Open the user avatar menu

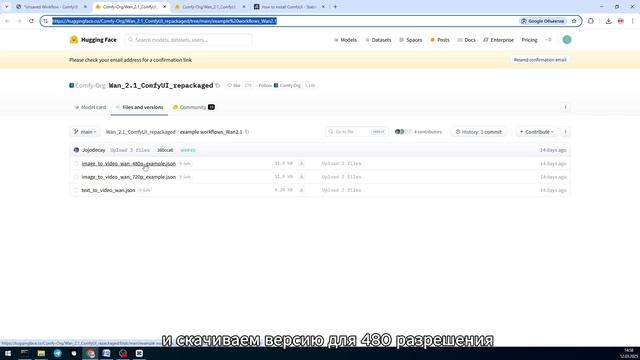point(567,40)
